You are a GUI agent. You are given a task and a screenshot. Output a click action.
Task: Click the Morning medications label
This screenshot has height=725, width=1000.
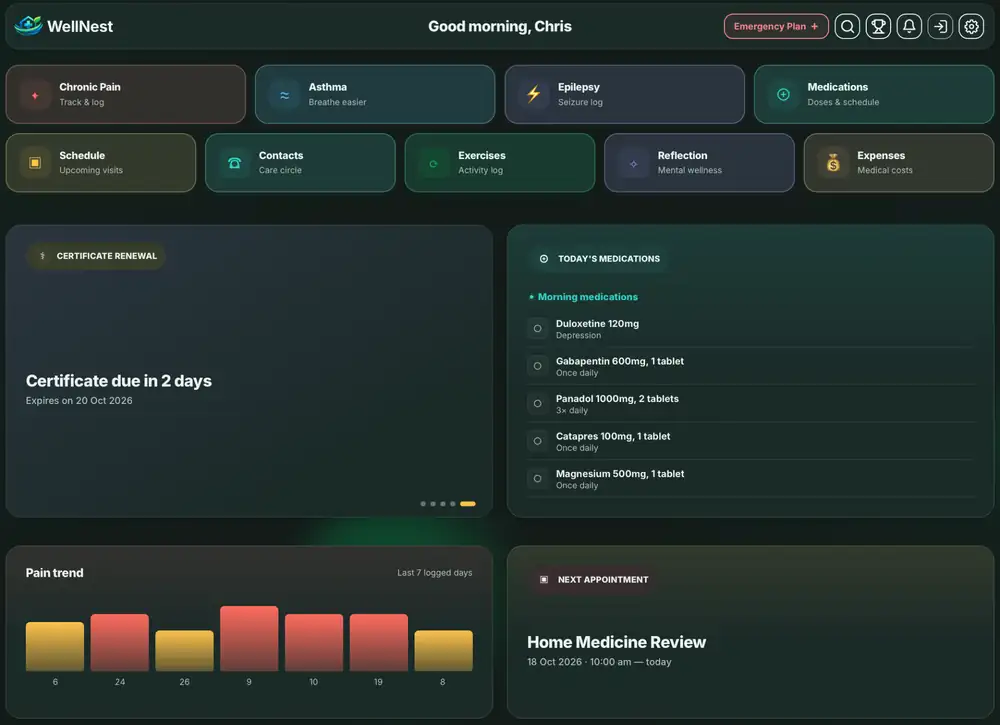point(587,297)
